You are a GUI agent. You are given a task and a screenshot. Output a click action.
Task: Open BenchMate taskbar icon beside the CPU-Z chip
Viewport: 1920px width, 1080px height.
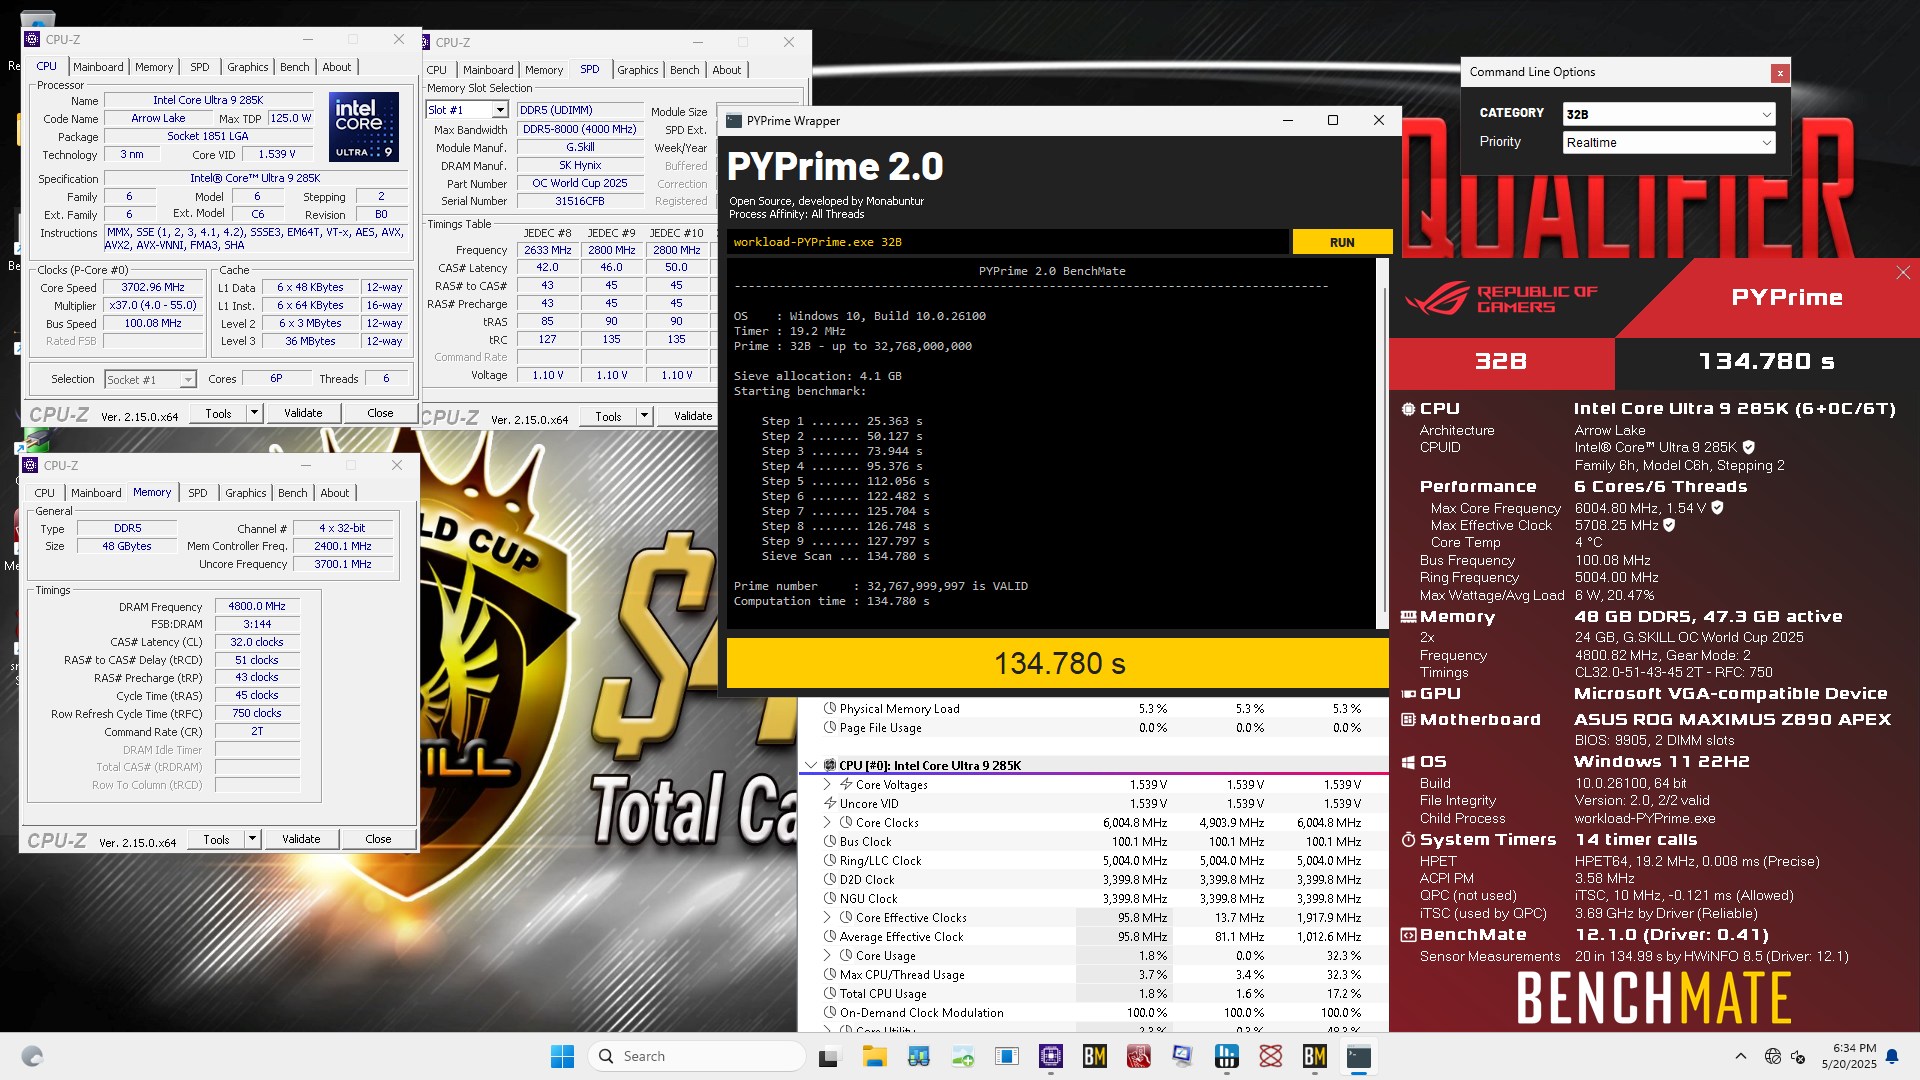(x=1094, y=1056)
